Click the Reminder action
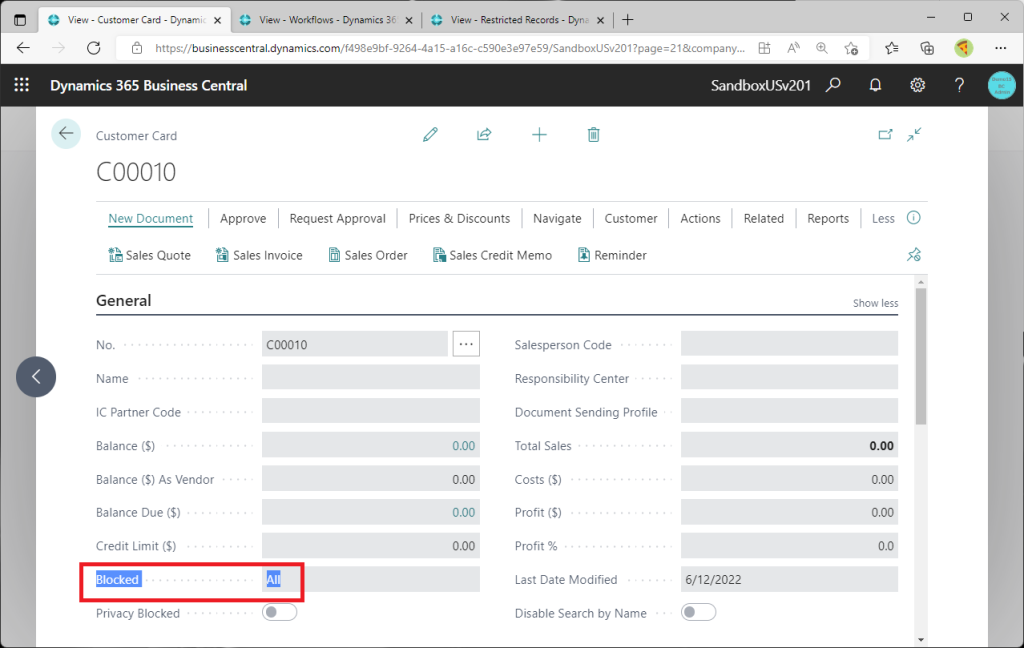Screen dimensions: 1024x648 tap(613, 255)
